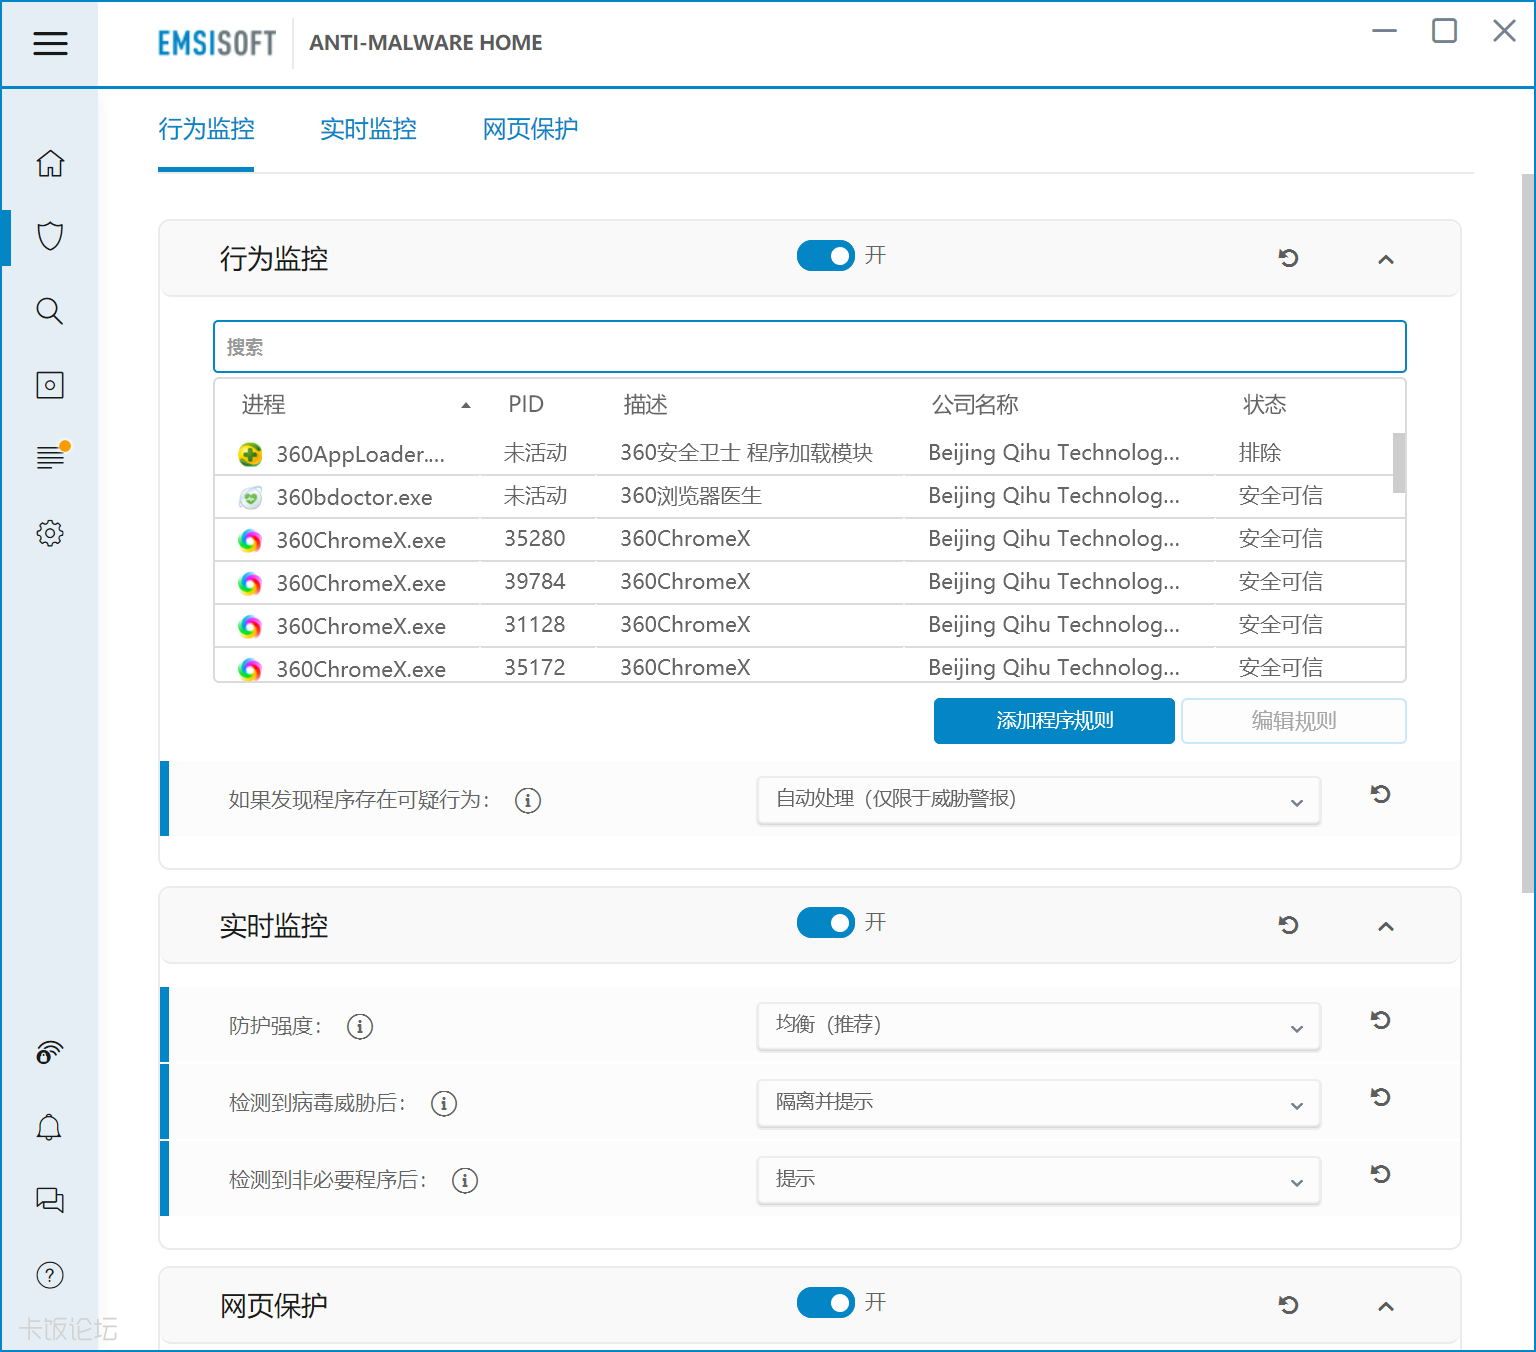Turn off the 行为监控 toggle
Screen dimensions: 1536x1352
(x=825, y=256)
